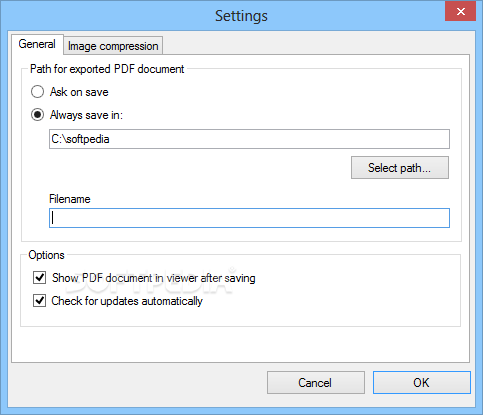Screen dimensions: 483x415
Task: Click the Check for updates automatically label
Action: pos(127,301)
